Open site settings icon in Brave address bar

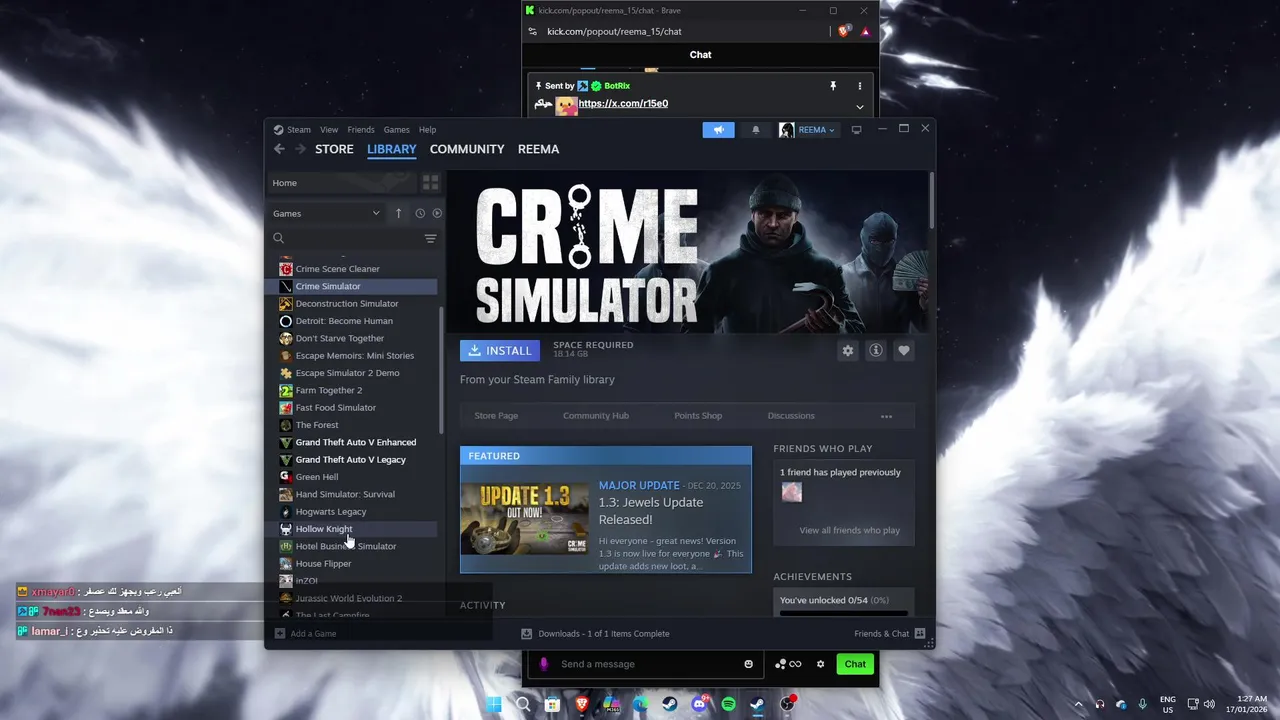(533, 31)
